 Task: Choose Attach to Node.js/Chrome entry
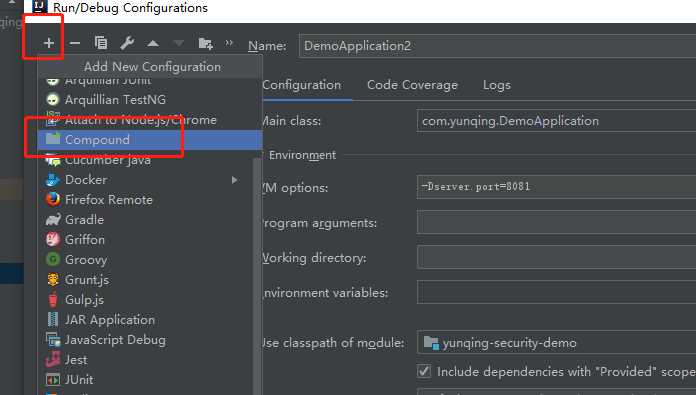pyautogui.click(x=150, y=119)
